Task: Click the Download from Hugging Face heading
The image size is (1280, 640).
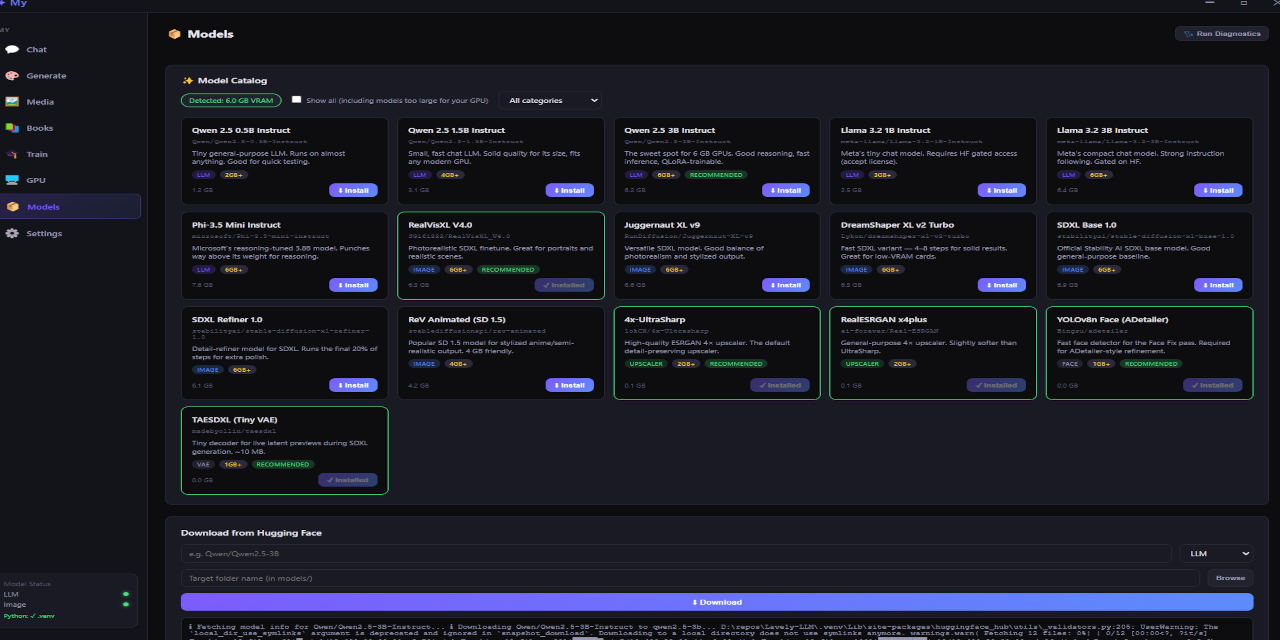Action: click(251, 533)
